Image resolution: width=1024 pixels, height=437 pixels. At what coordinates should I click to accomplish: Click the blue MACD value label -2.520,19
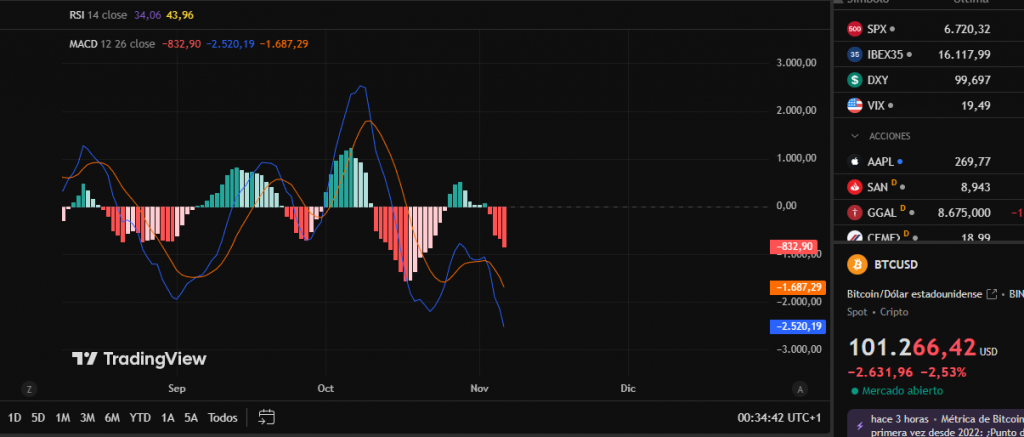797,326
